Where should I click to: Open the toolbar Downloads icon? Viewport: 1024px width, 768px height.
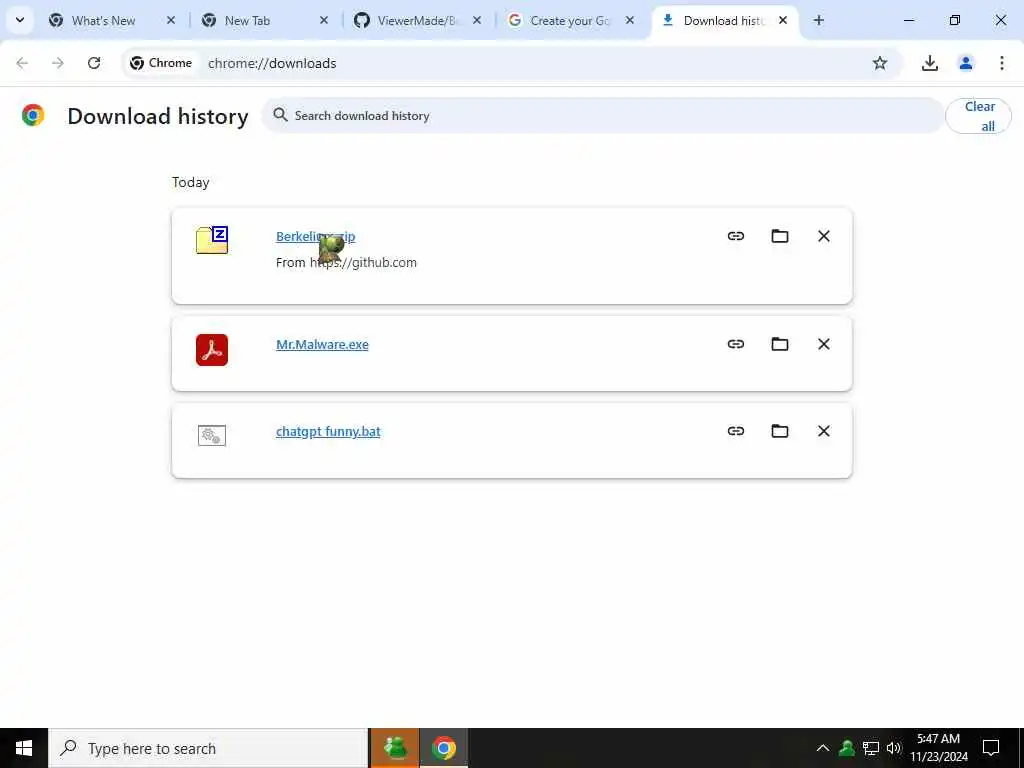click(x=929, y=63)
